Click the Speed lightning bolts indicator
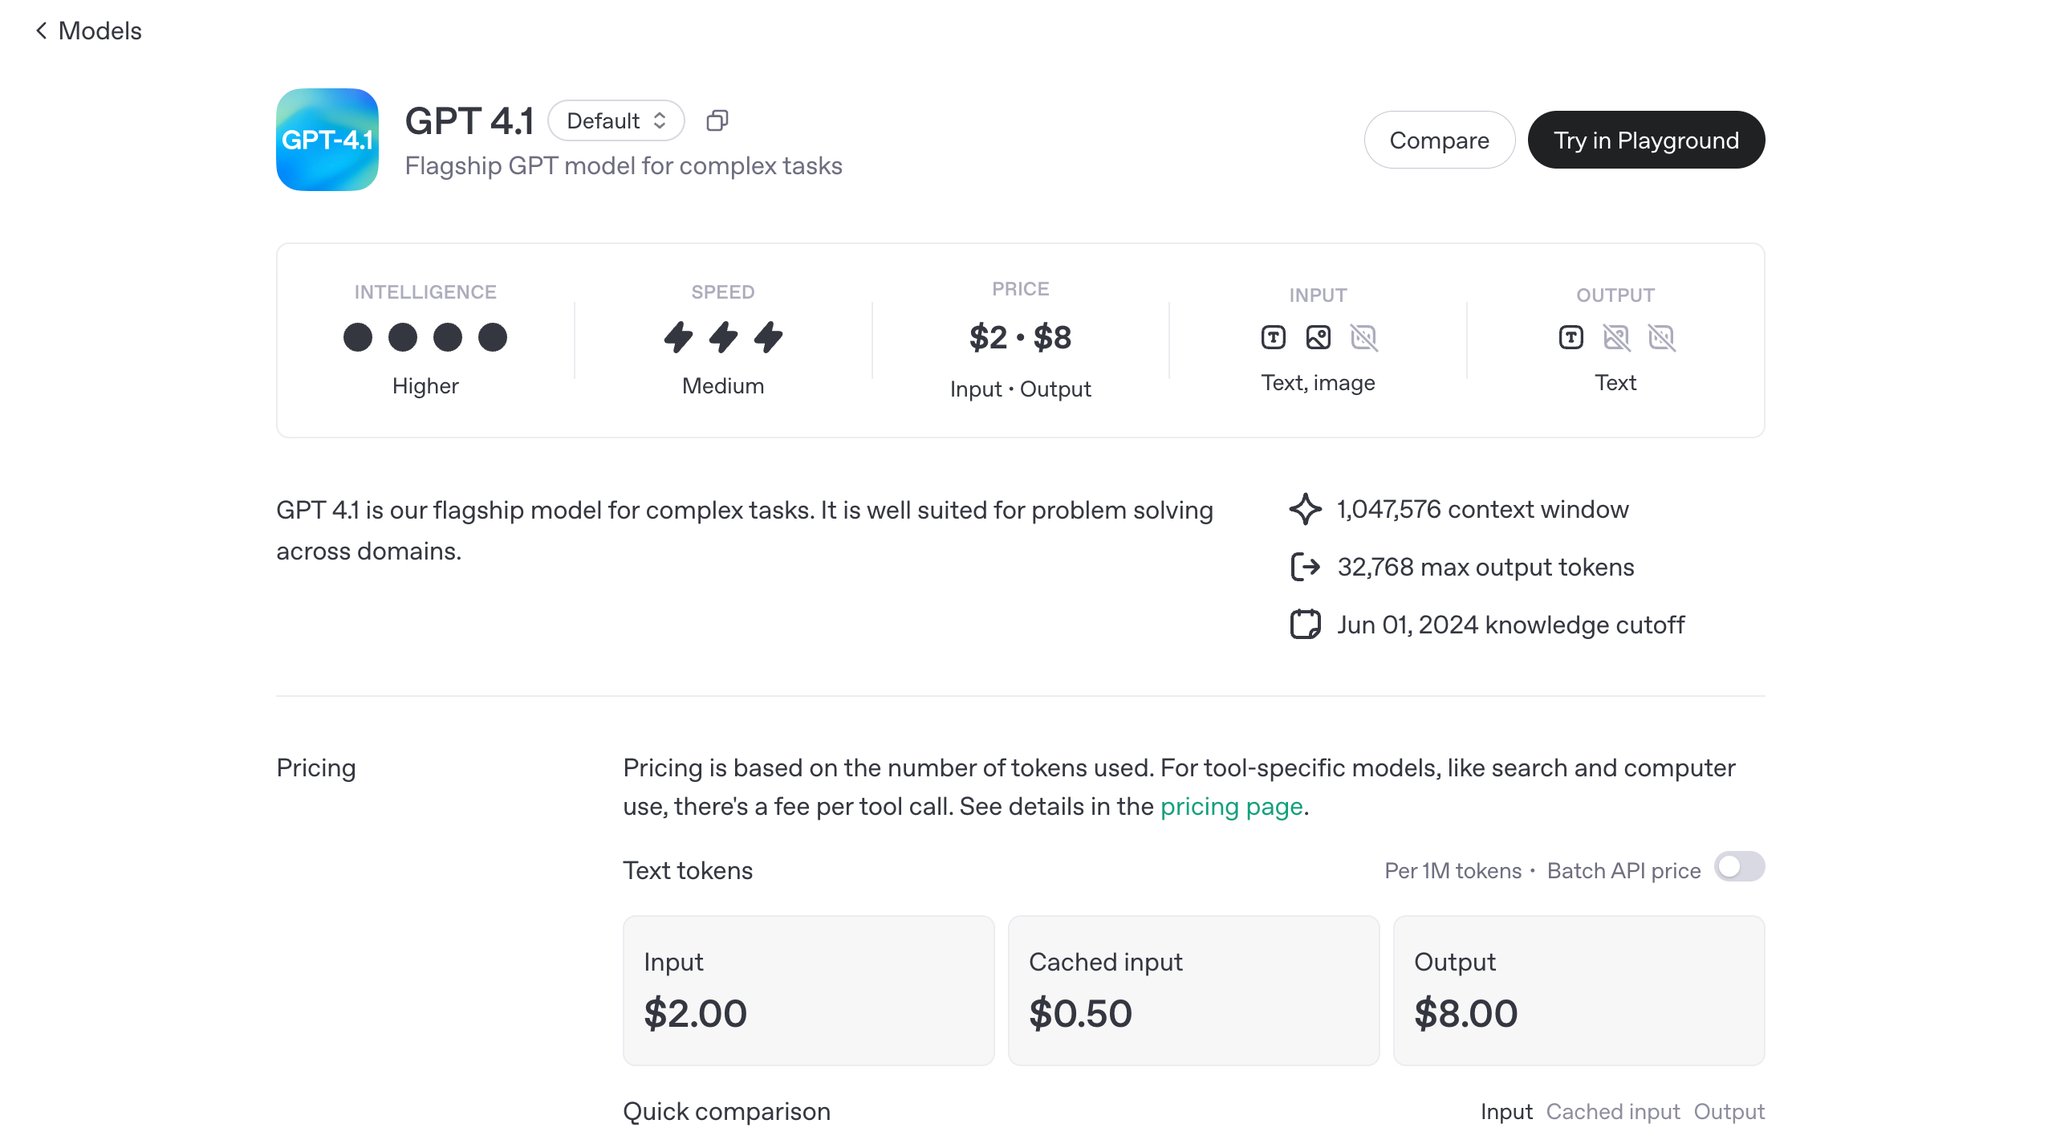2048x1140 pixels. point(723,337)
